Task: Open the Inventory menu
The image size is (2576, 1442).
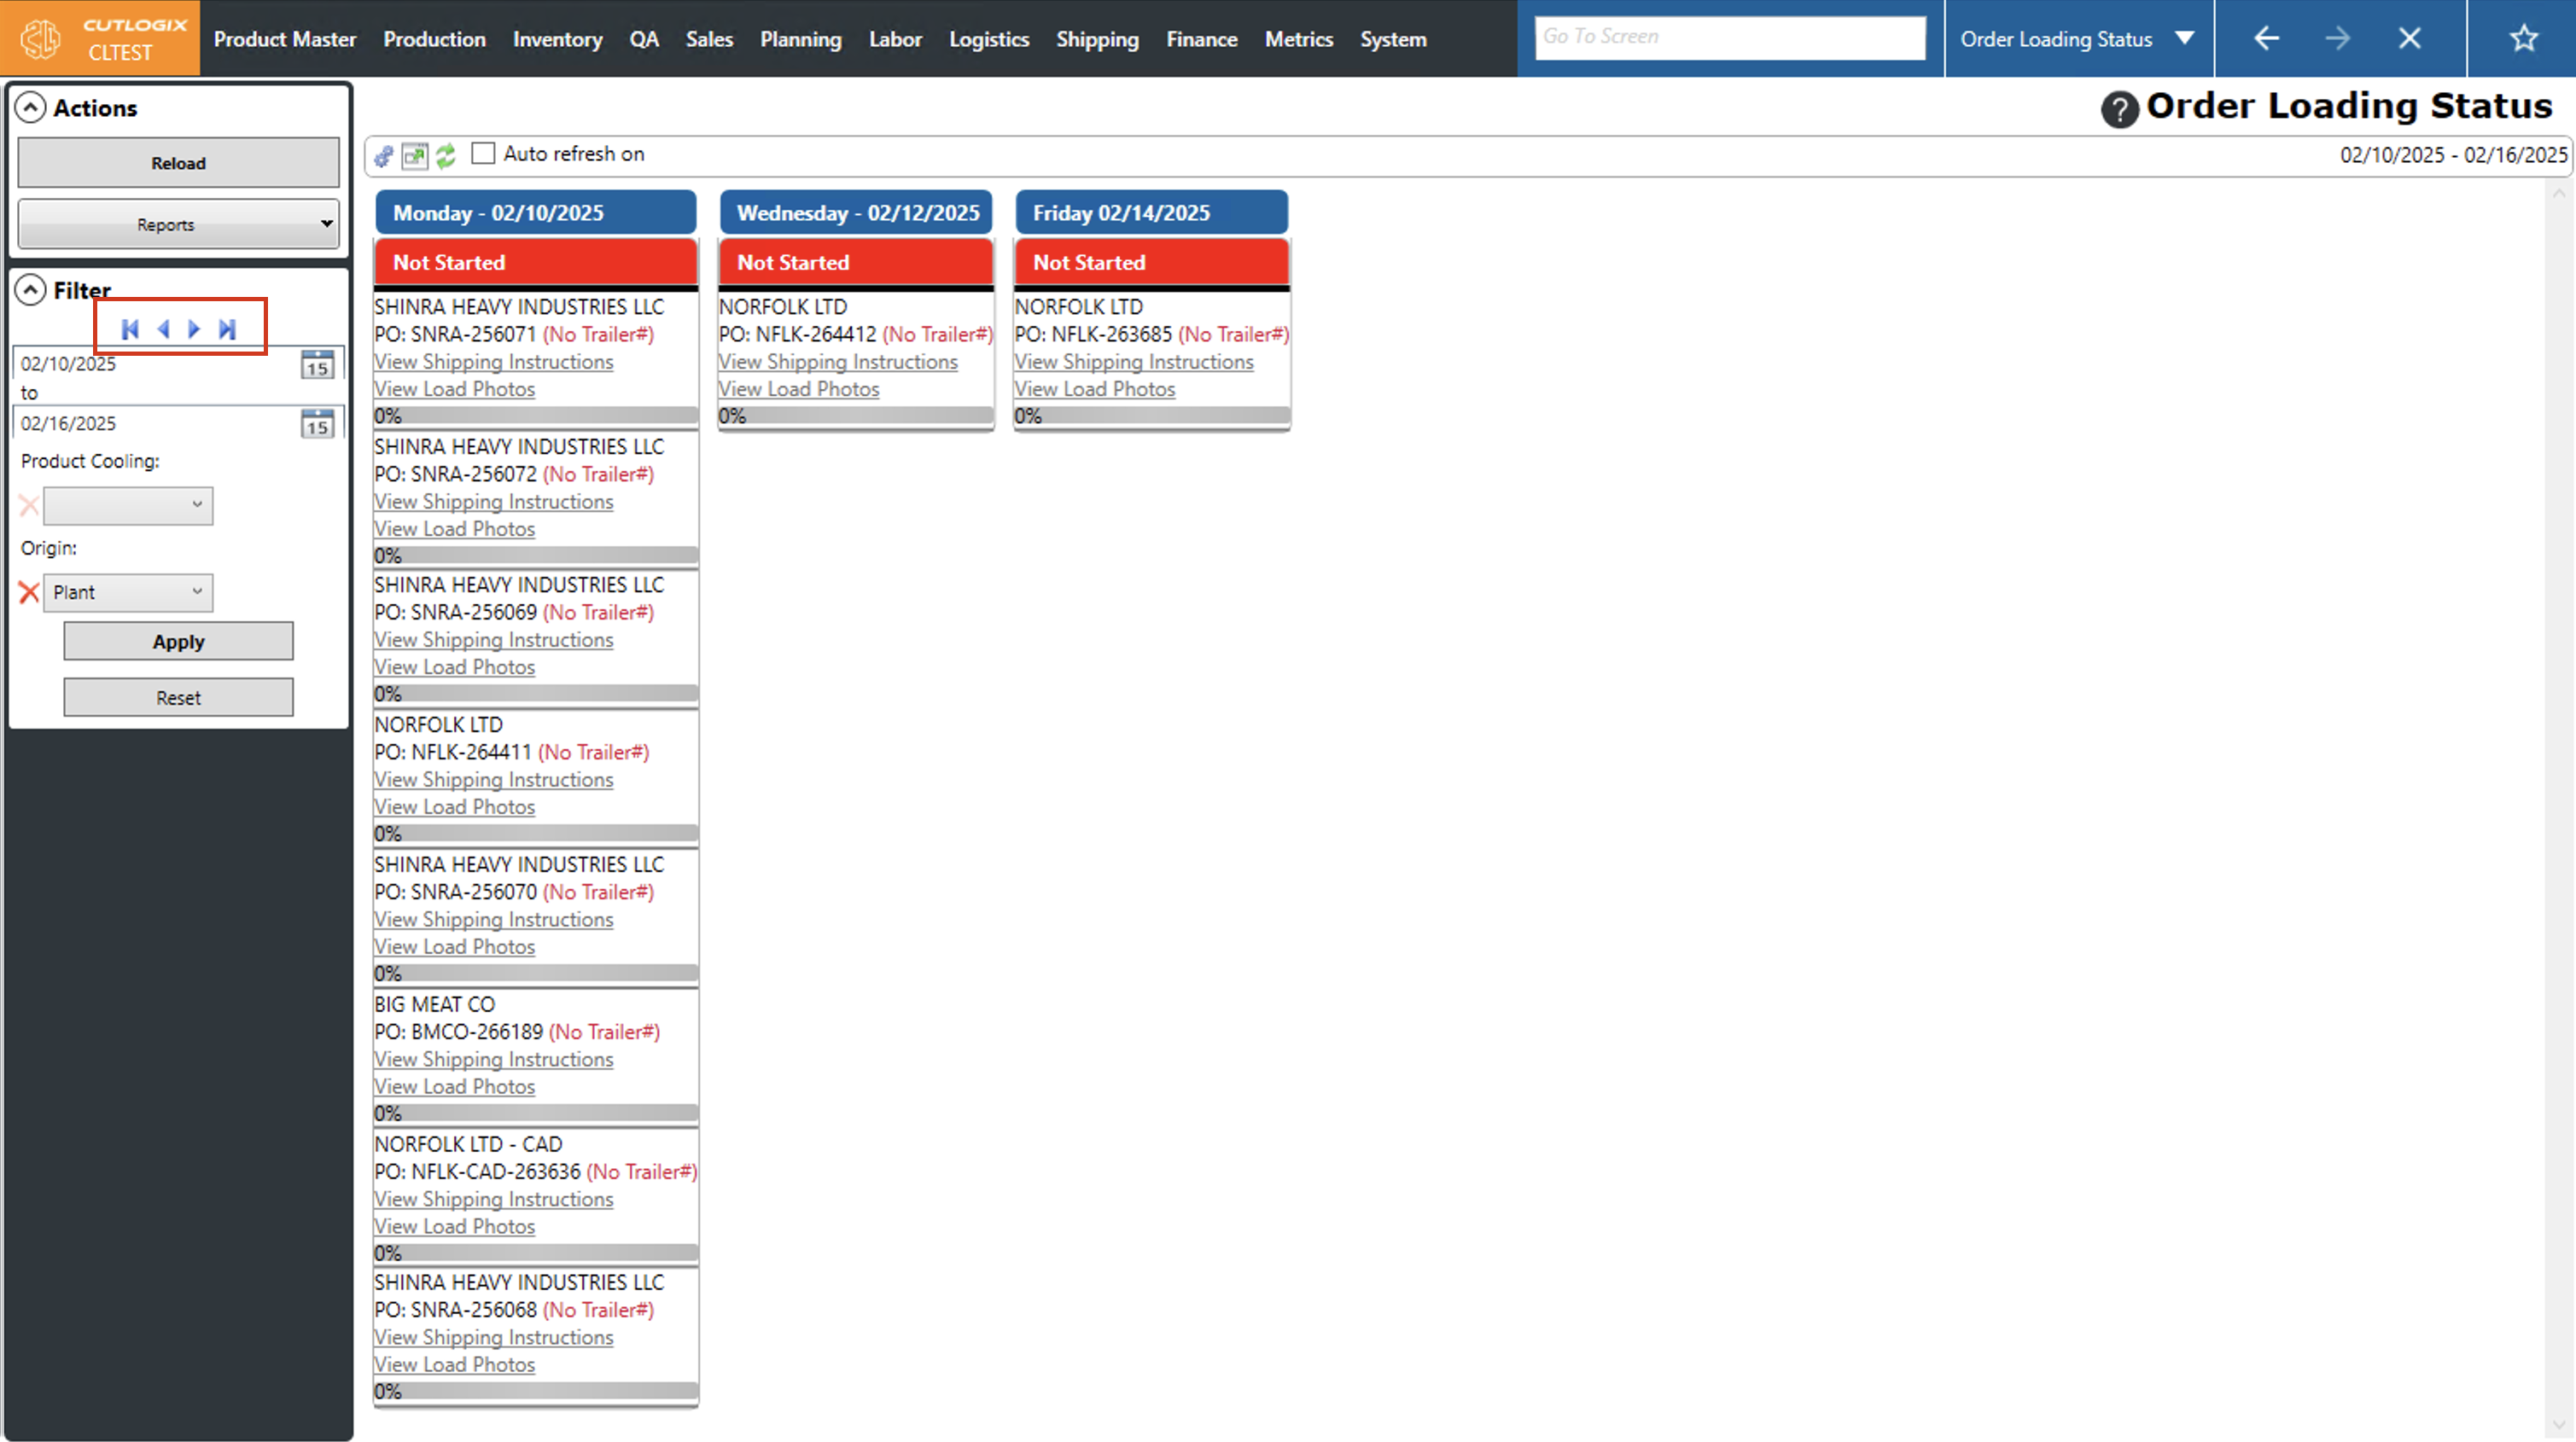Action: pyautogui.click(x=557, y=39)
